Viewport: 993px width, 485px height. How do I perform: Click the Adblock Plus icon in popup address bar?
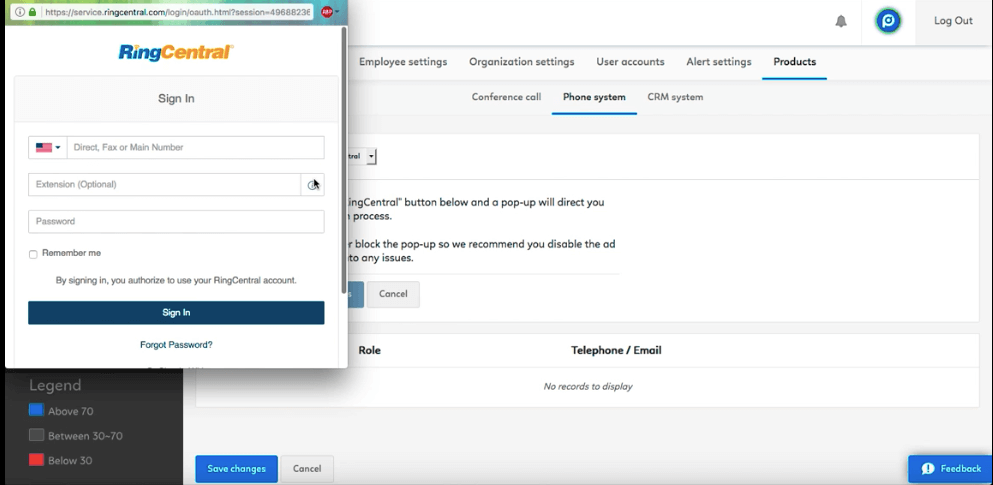327,11
